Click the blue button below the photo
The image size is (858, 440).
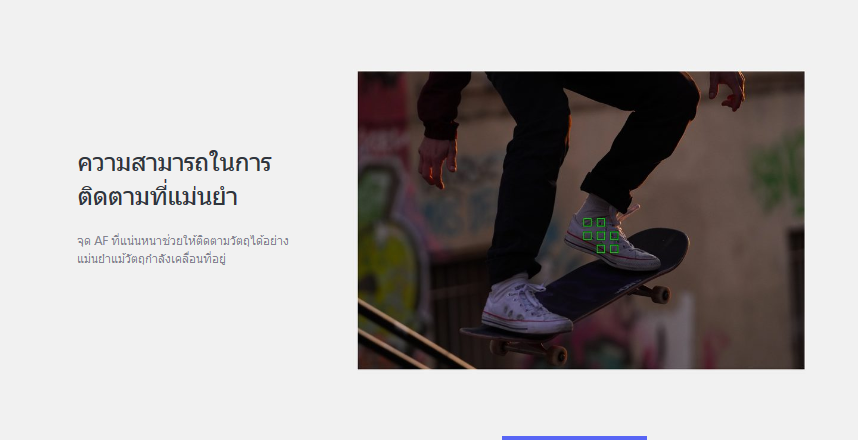click(x=574, y=438)
